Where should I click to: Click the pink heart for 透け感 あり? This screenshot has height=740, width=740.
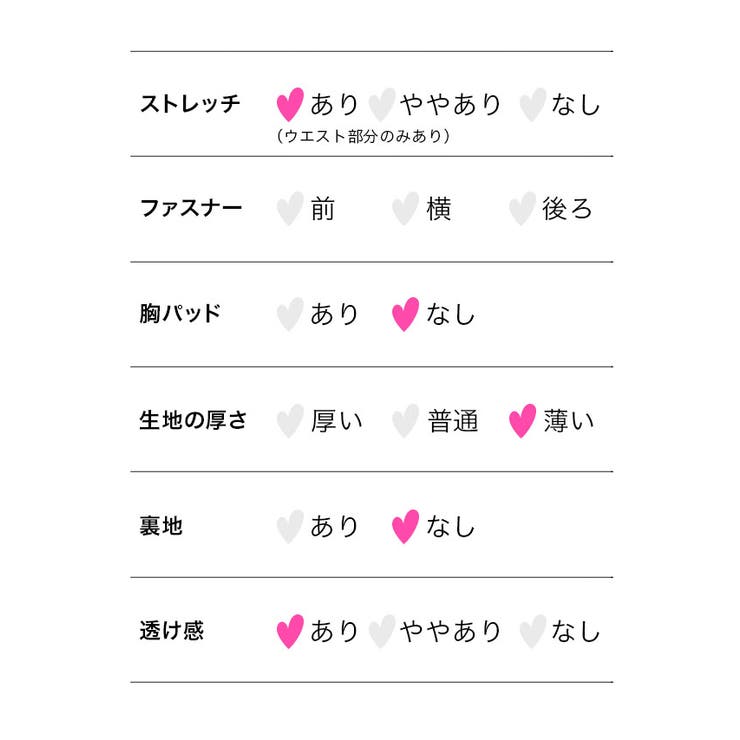290,631
